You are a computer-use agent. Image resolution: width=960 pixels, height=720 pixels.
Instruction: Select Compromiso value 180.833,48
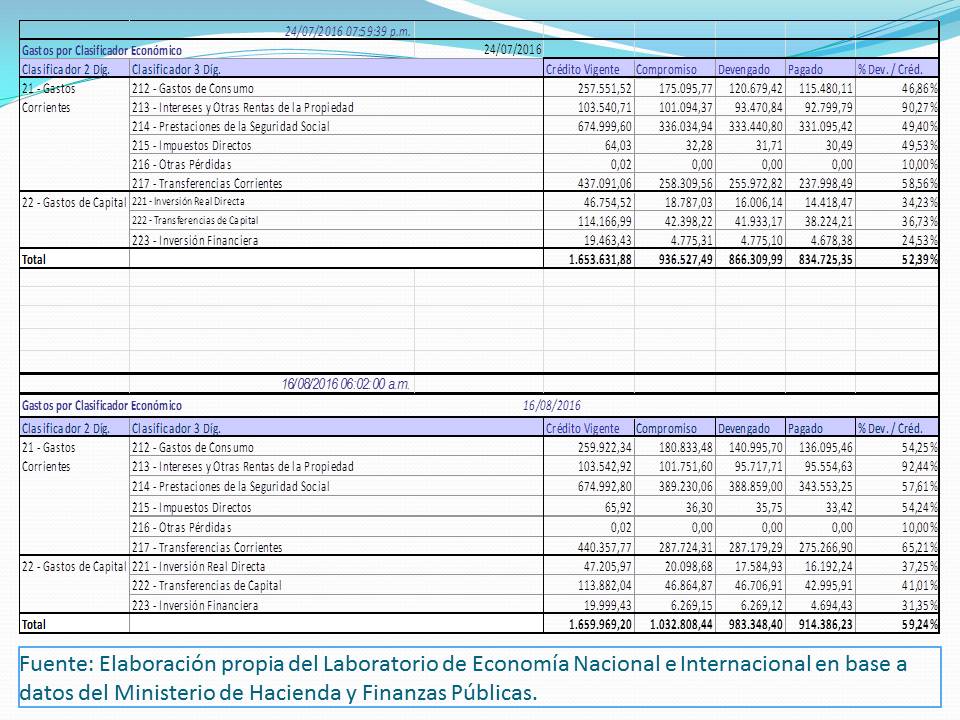pyautogui.click(x=686, y=447)
